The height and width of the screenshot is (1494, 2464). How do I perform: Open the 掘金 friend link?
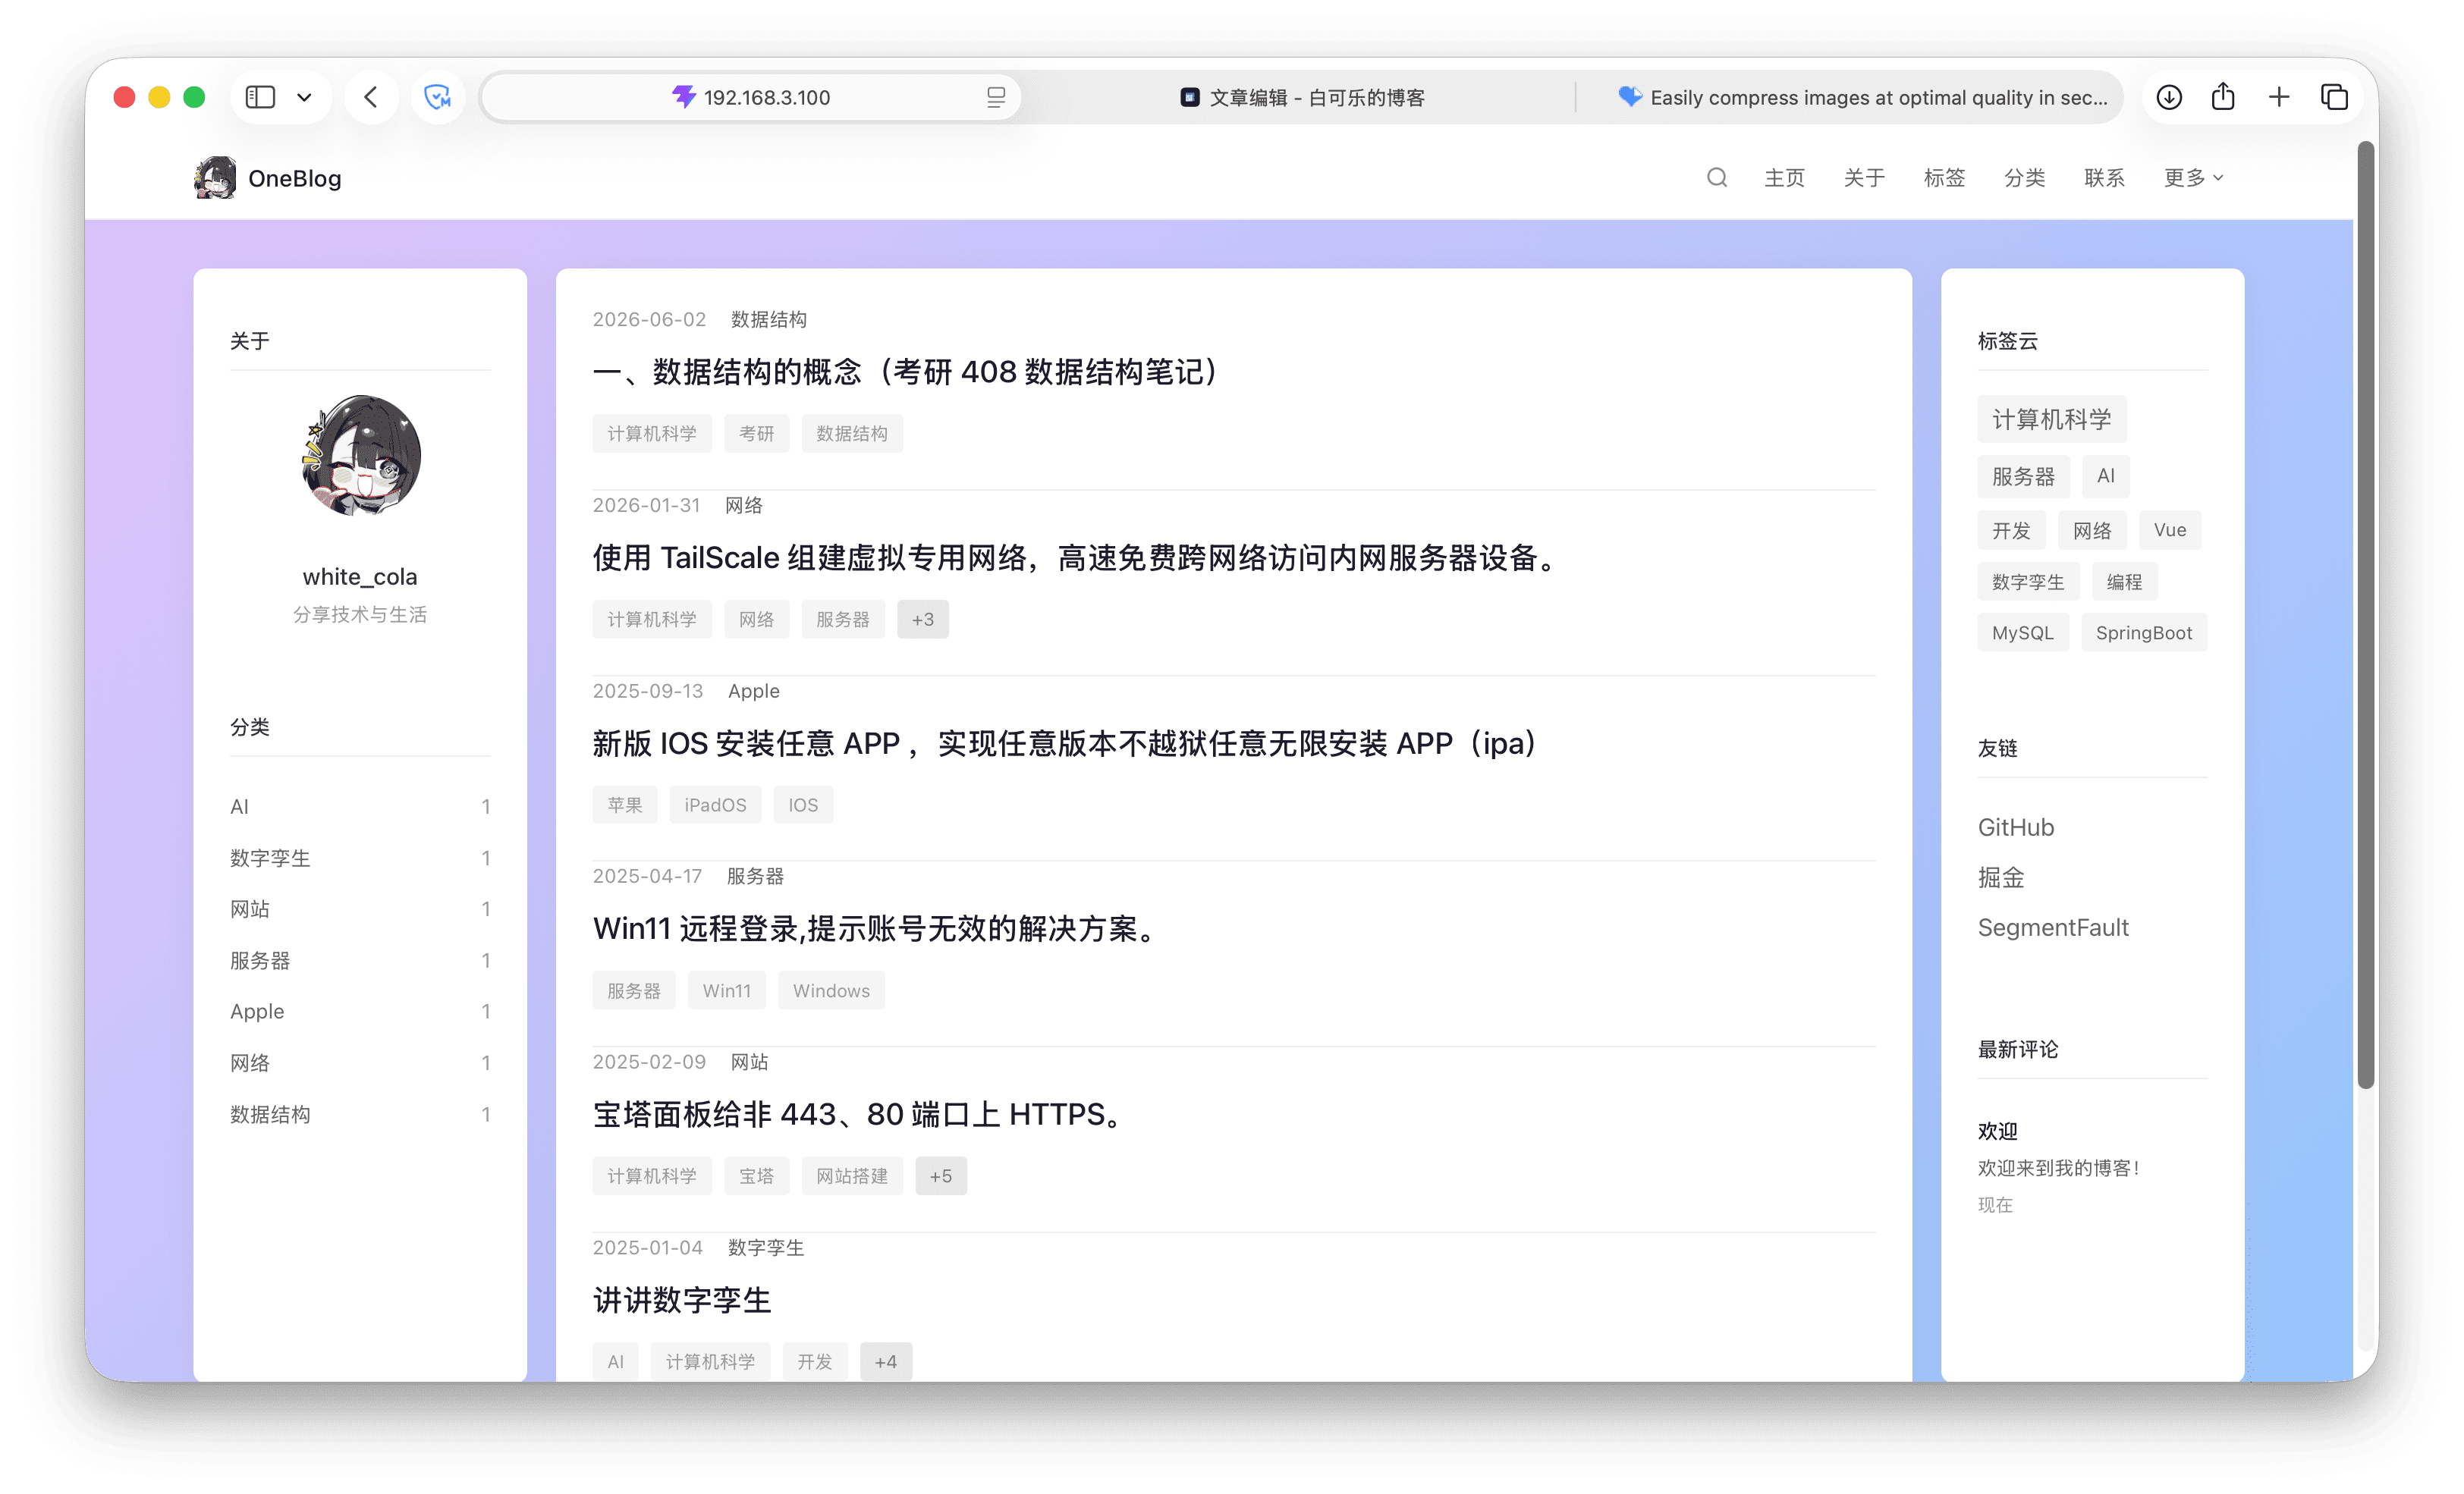click(2001, 878)
